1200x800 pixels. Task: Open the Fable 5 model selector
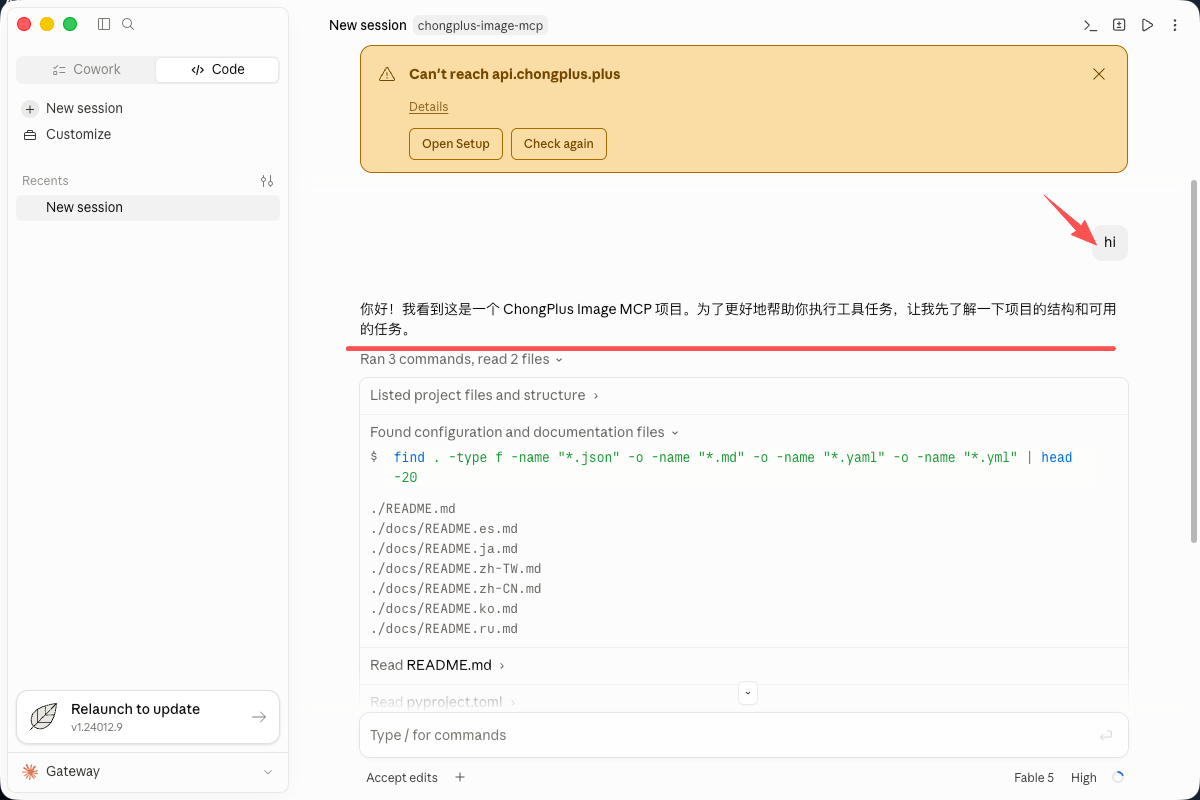coord(1034,777)
